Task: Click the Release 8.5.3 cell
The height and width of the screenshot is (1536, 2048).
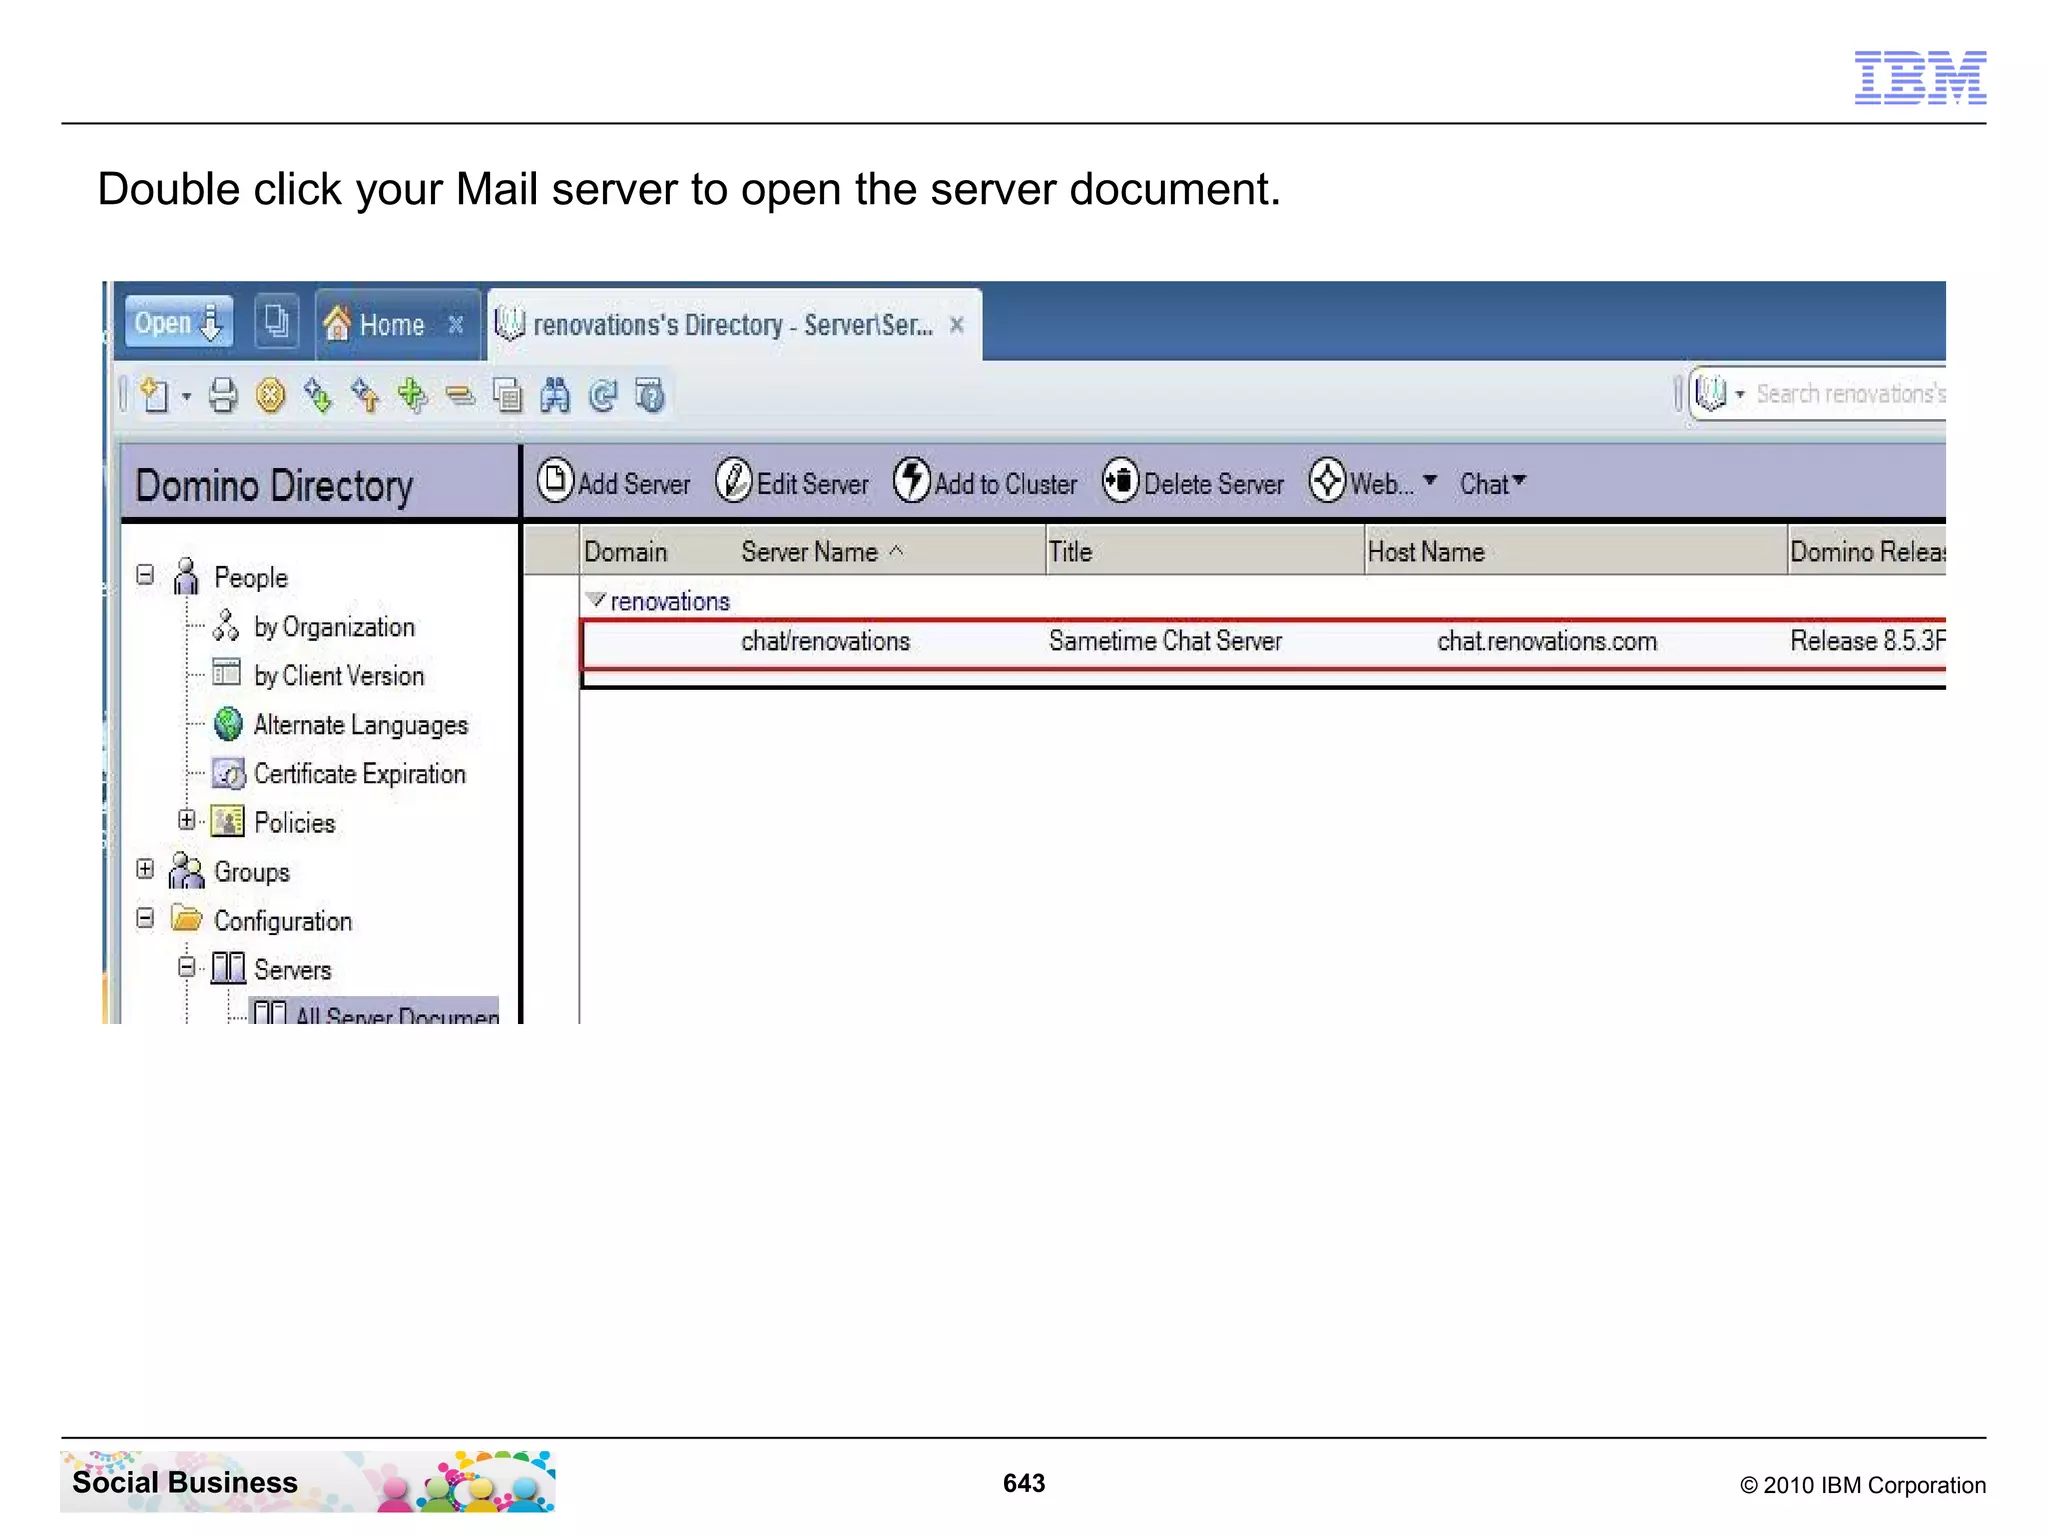Action: pos(1867,641)
